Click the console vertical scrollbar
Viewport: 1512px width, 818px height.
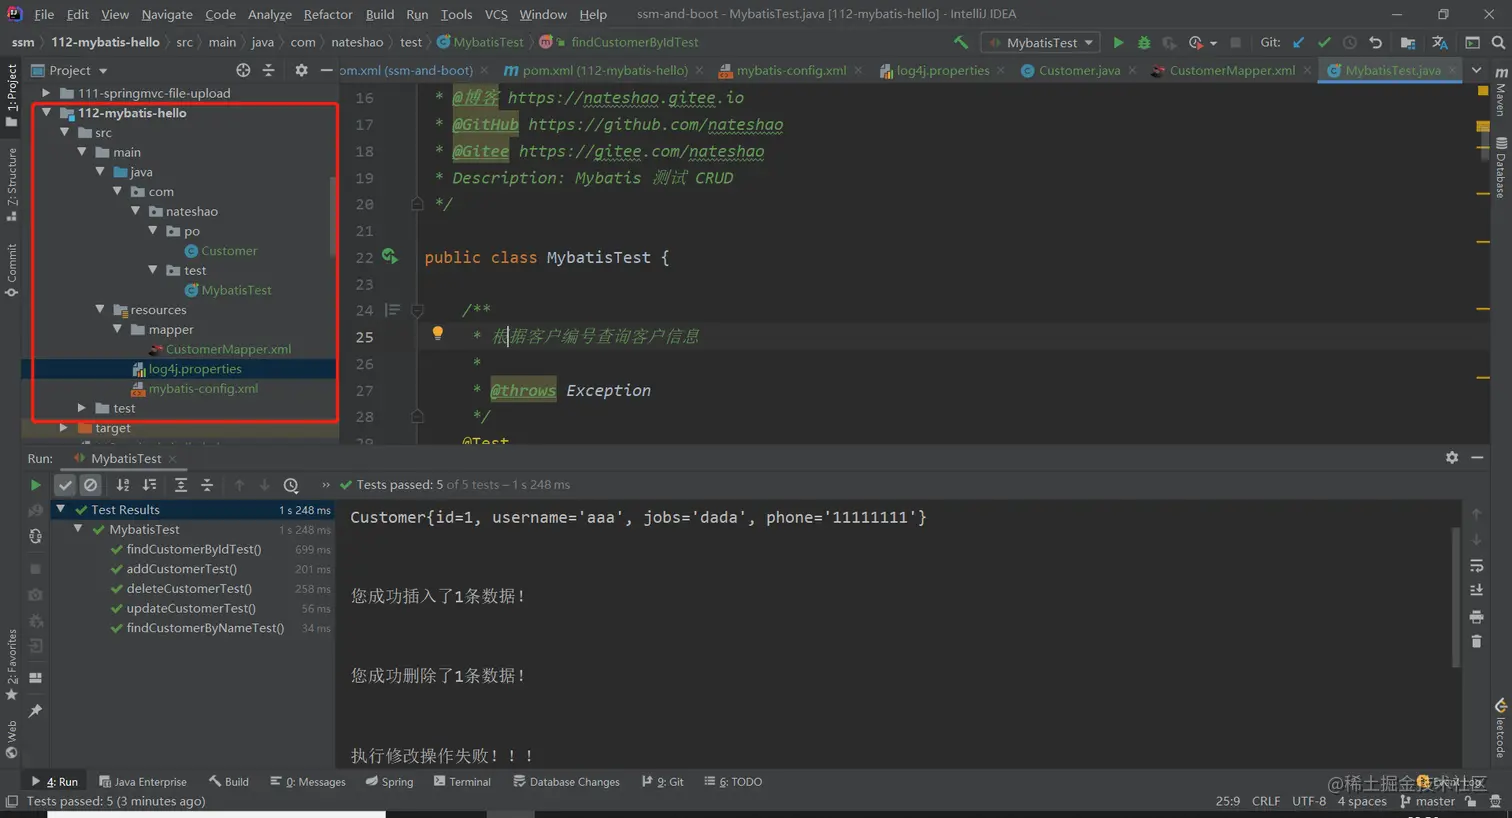tap(1455, 597)
